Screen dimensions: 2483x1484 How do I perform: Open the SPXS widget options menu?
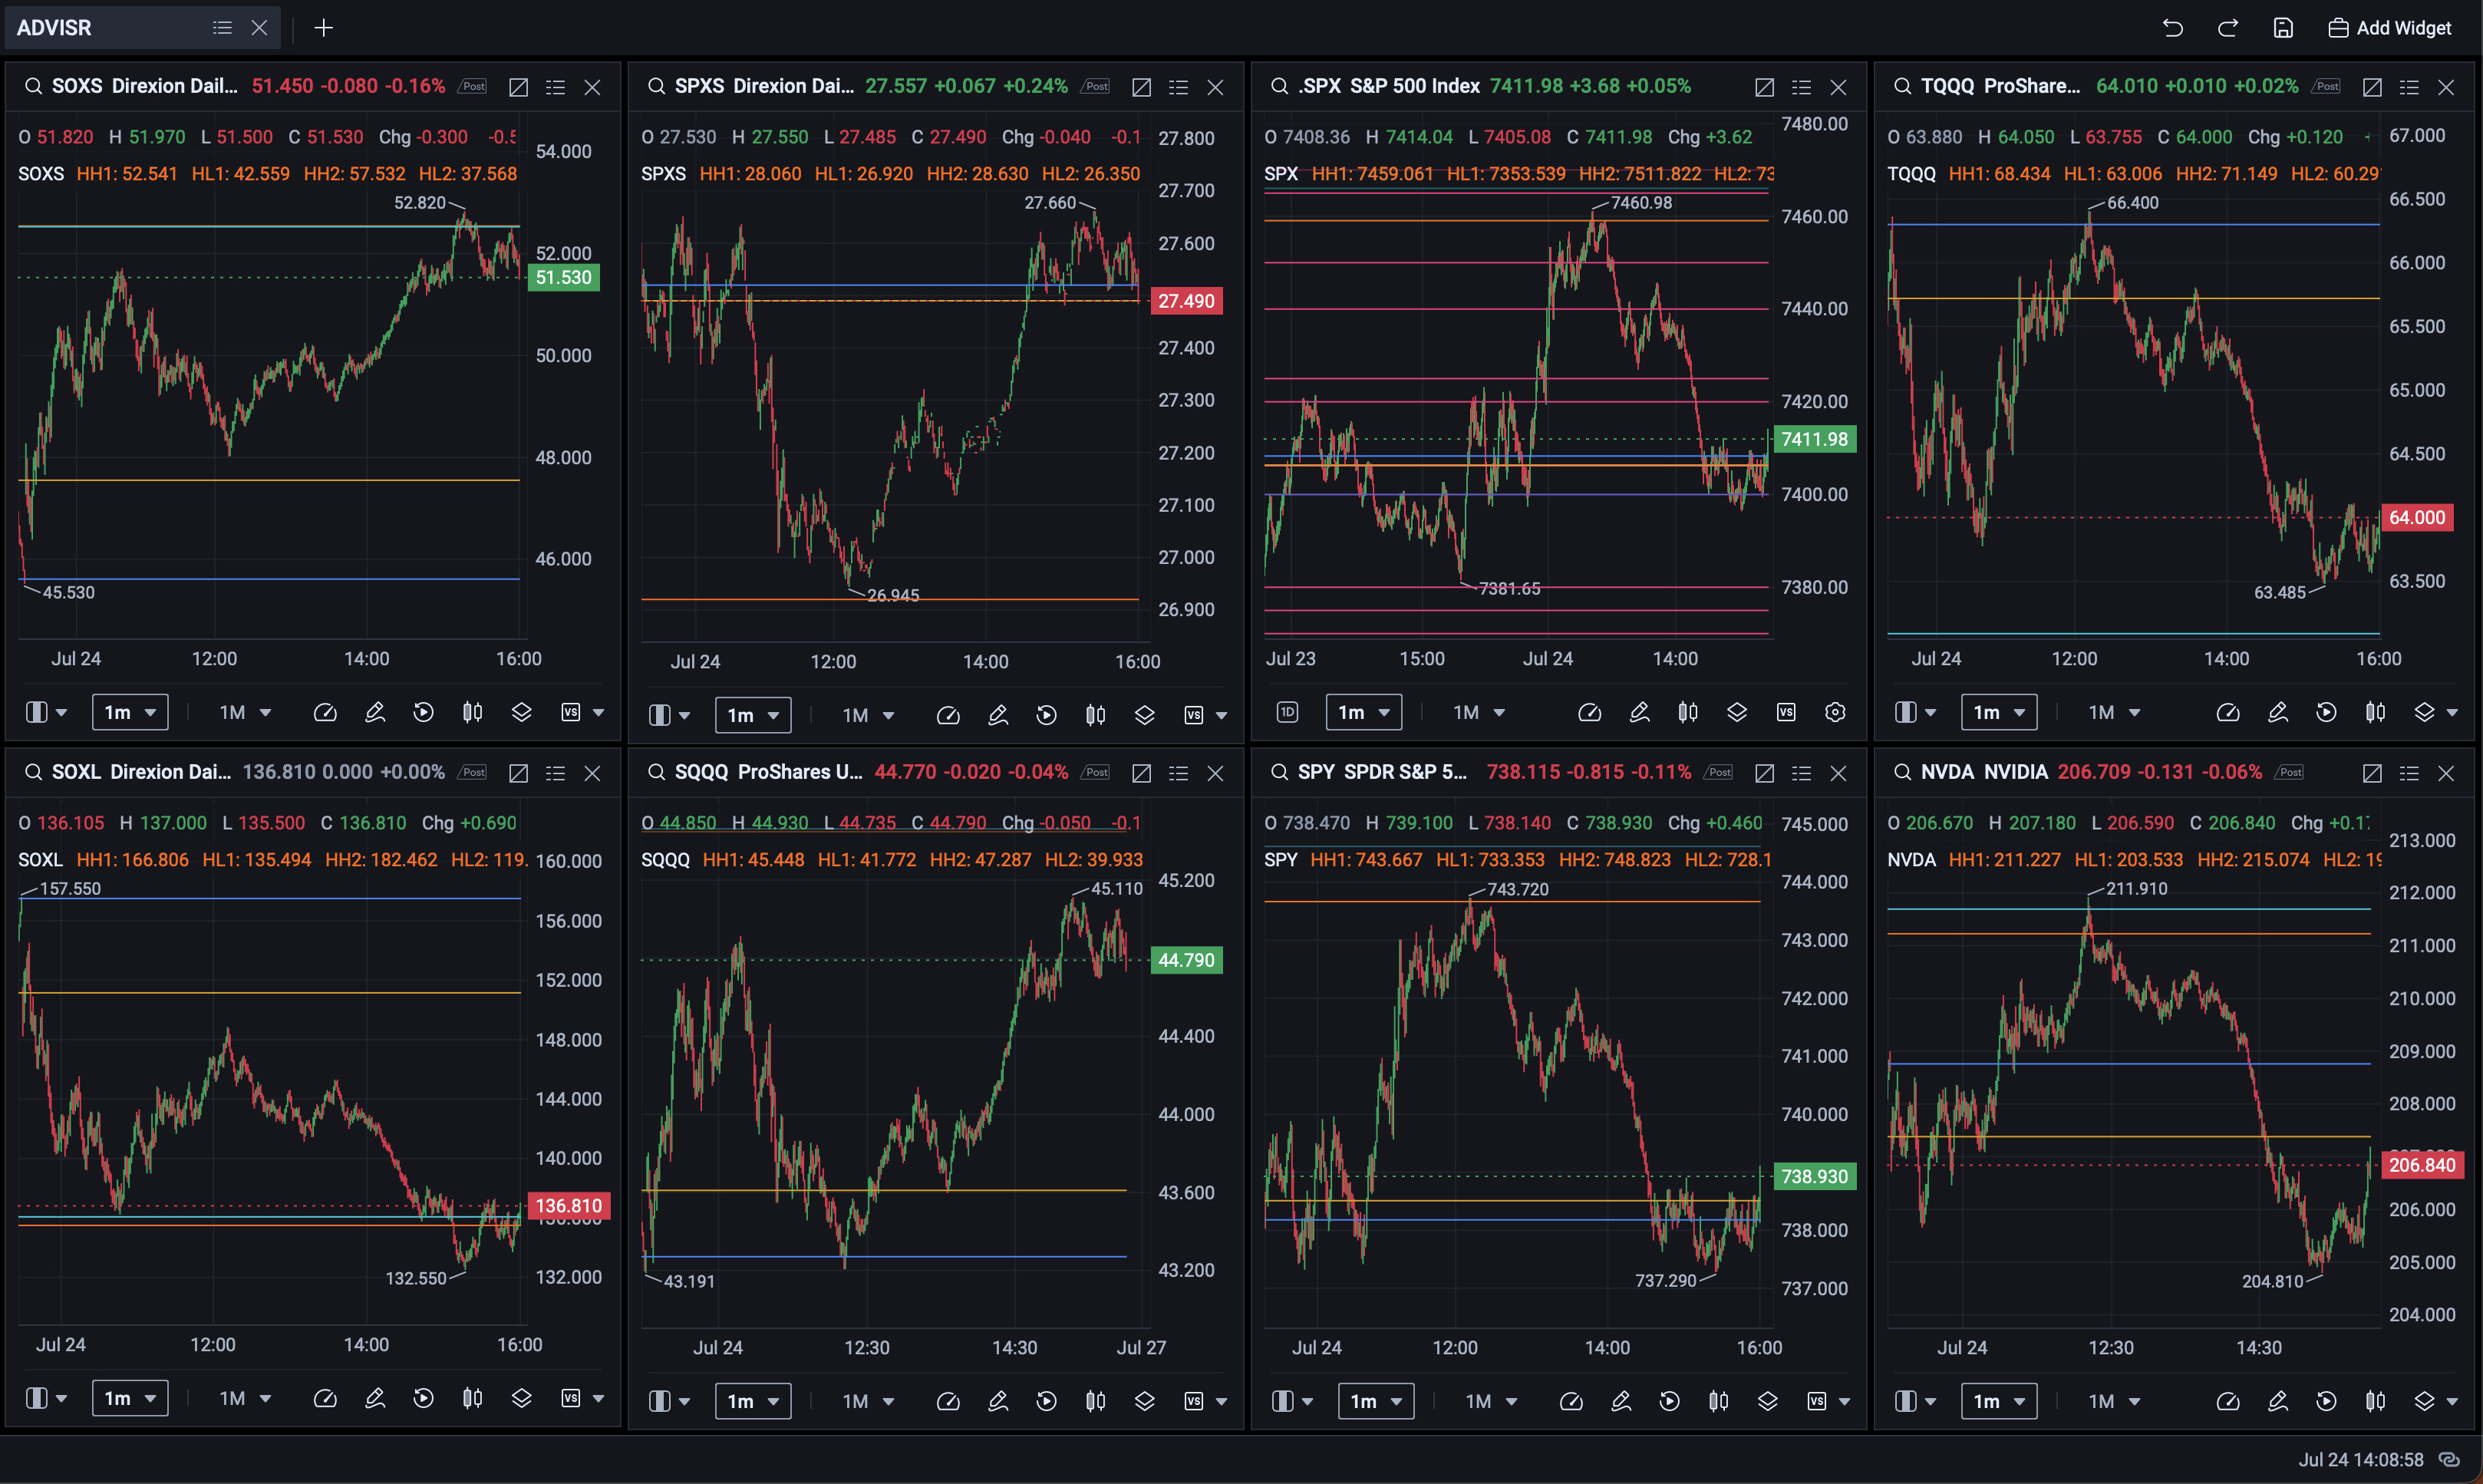click(x=1178, y=87)
